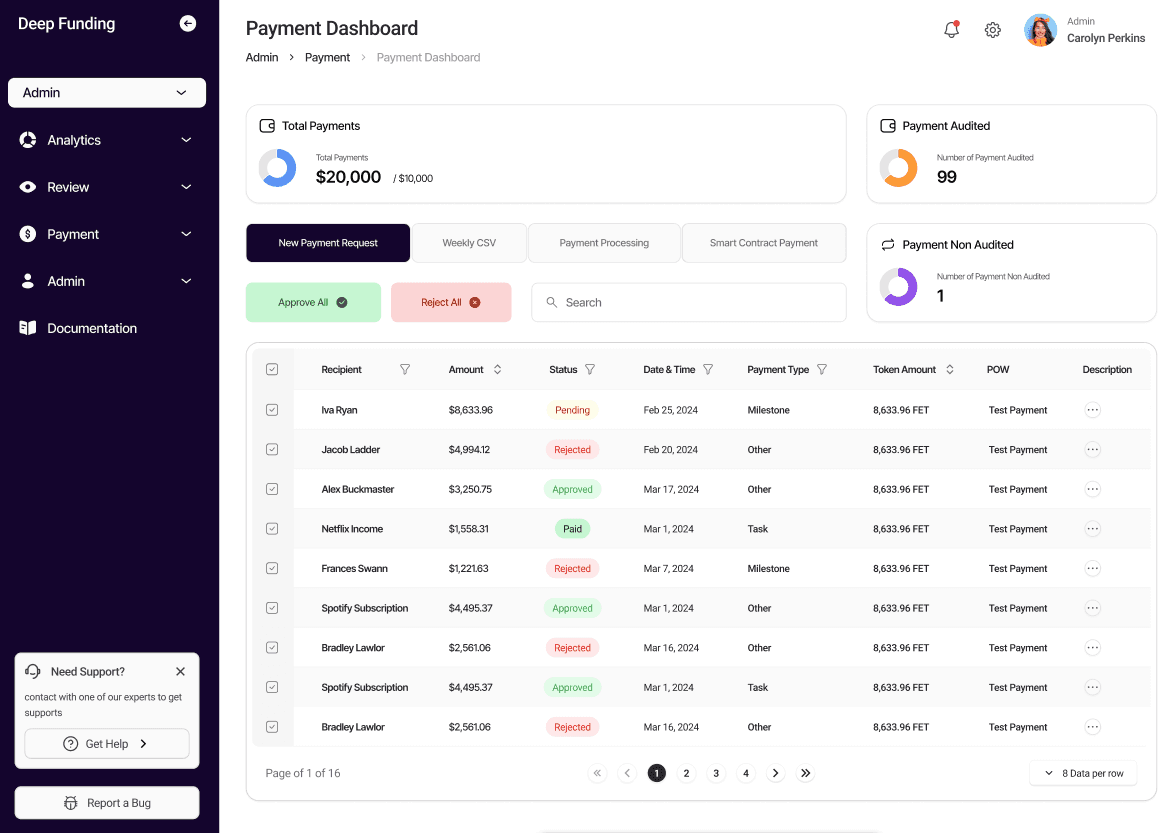
Task: Toggle the select-all checkbox in table header
Action: tap(272, 369)
